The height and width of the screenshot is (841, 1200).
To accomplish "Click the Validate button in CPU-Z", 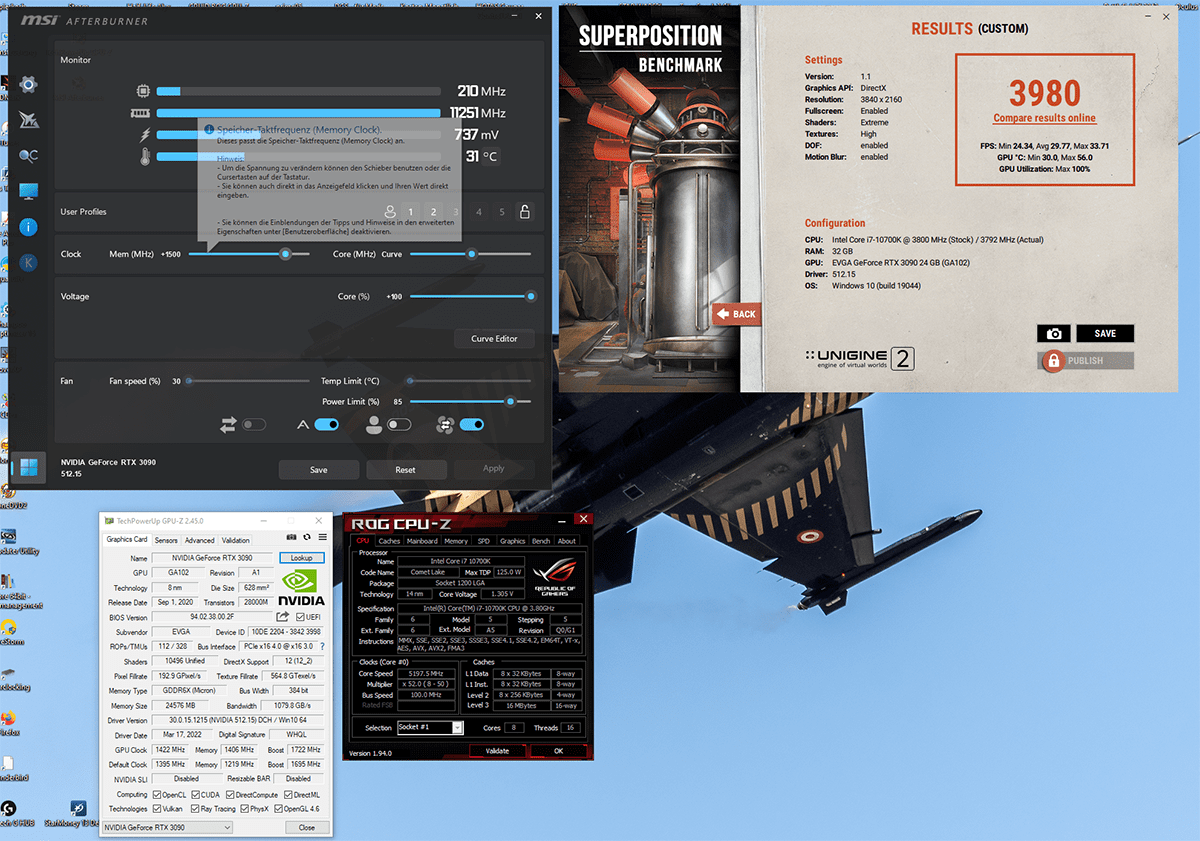I will [497, 750].
